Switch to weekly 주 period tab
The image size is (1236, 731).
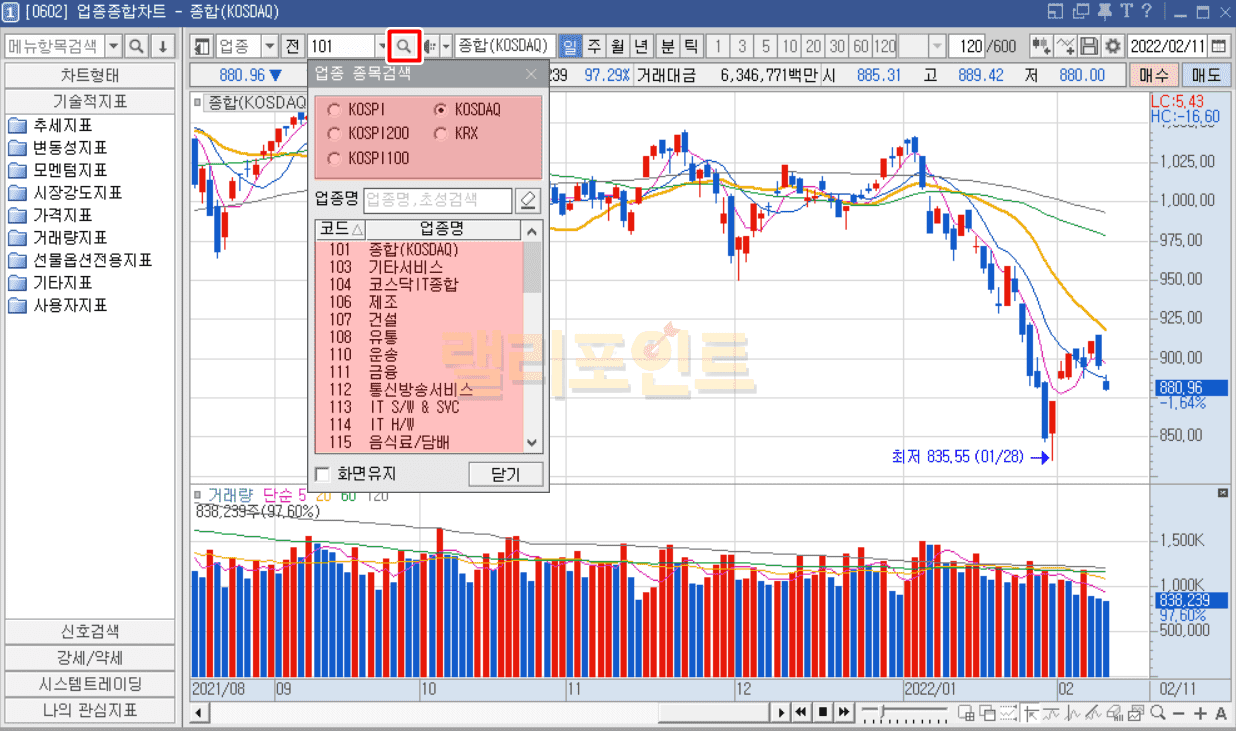594,46
